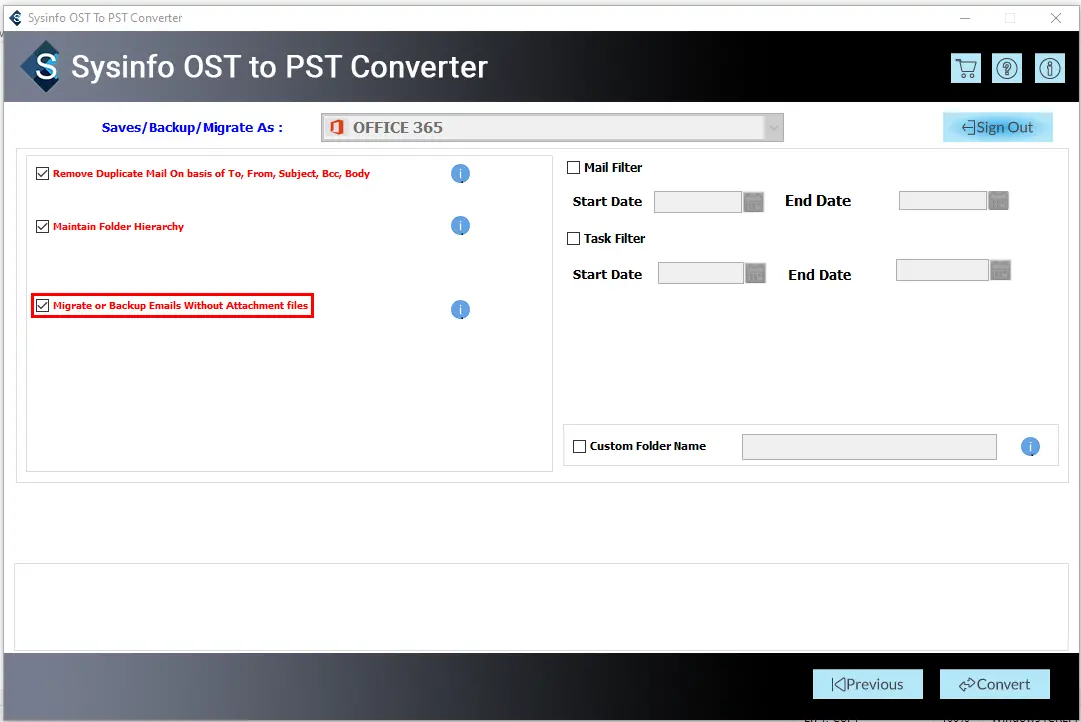This screenshot has width=1081, height=722.
Task: Uncheck Maintain Folder Hierarchy
Action: (x=43, y=227)
